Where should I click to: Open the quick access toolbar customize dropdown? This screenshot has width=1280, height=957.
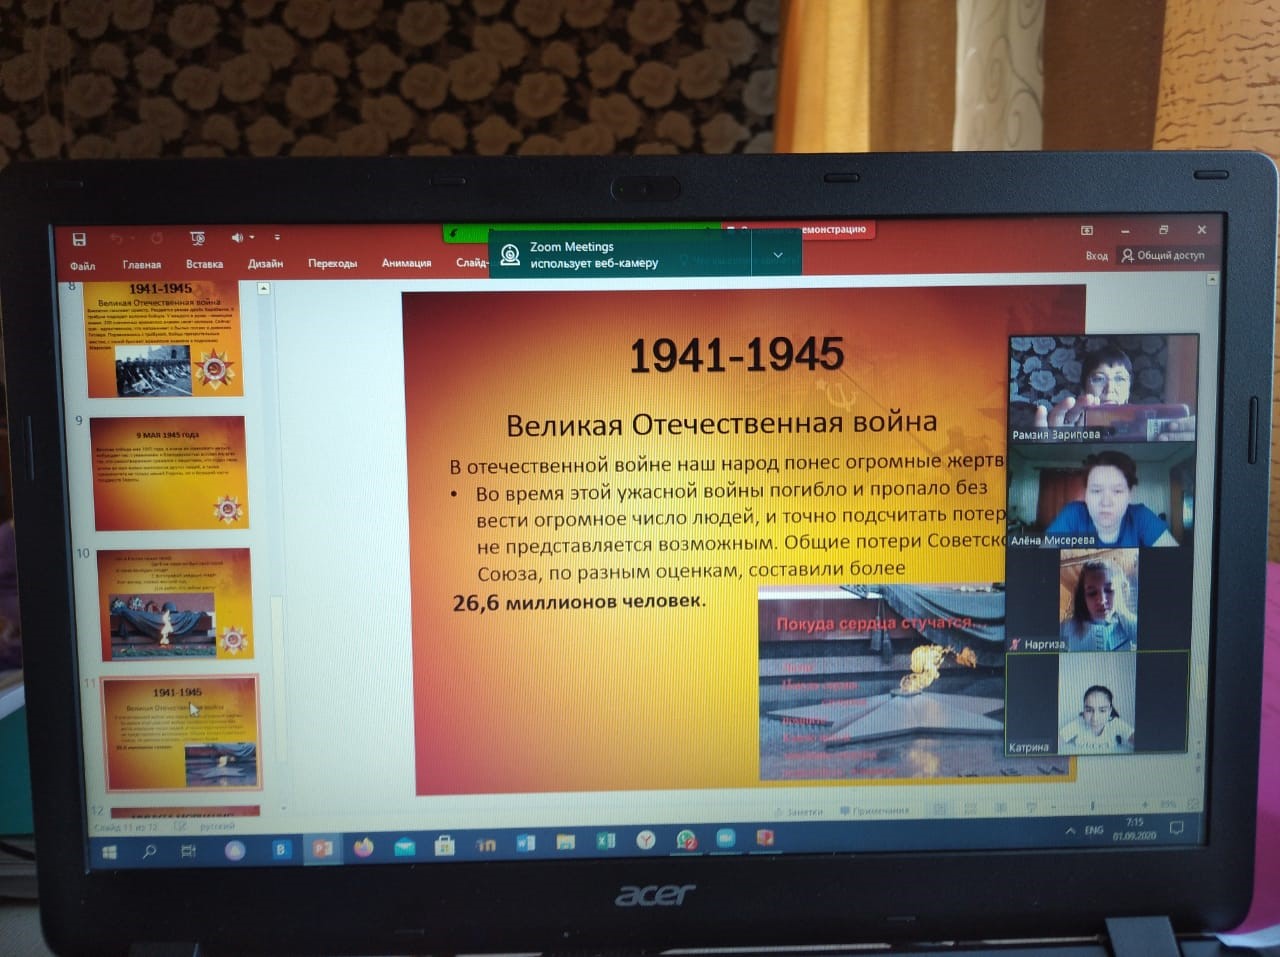[277, 238]
